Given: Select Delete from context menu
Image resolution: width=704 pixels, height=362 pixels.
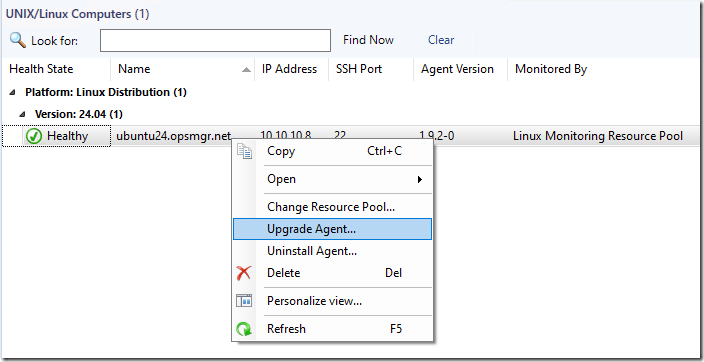Looking at the screenshot, I should (x=332, y=273).
